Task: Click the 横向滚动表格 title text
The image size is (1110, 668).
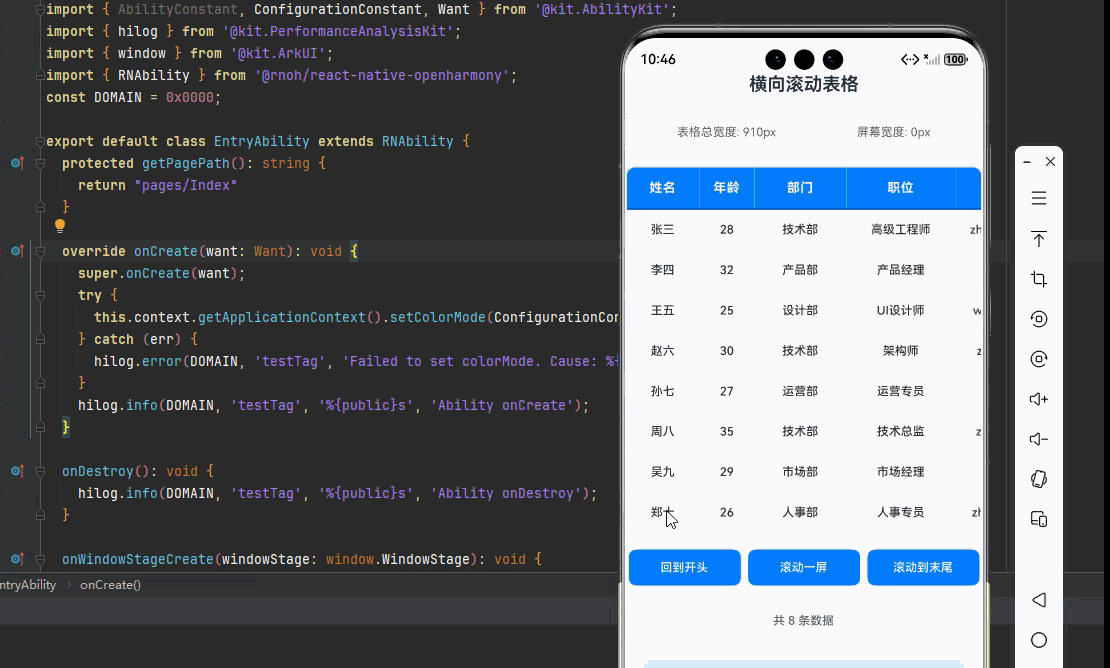Action: point(803,84)
